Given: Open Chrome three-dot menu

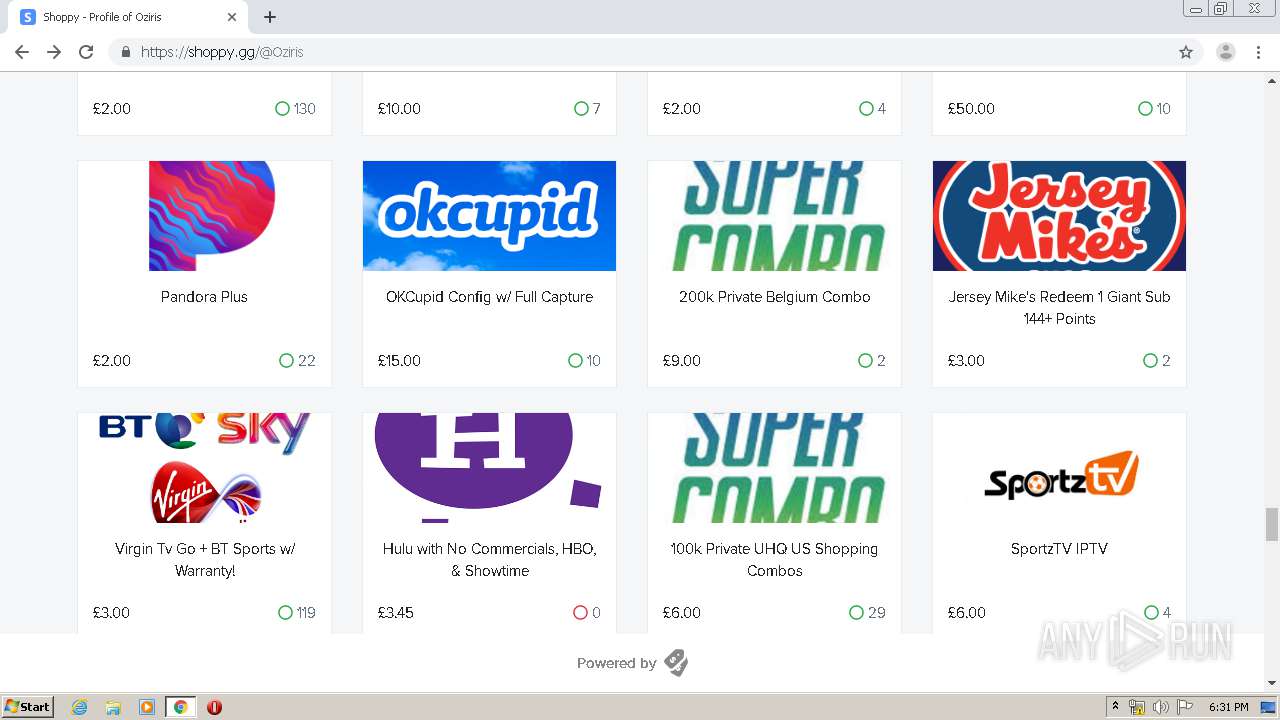Looking at the screenshot, I should [x=1258, y=52].
